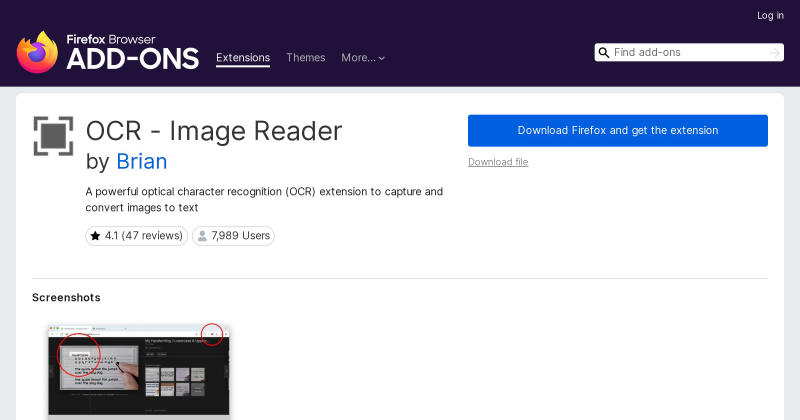Click the star rating icon

pos(95,236)
